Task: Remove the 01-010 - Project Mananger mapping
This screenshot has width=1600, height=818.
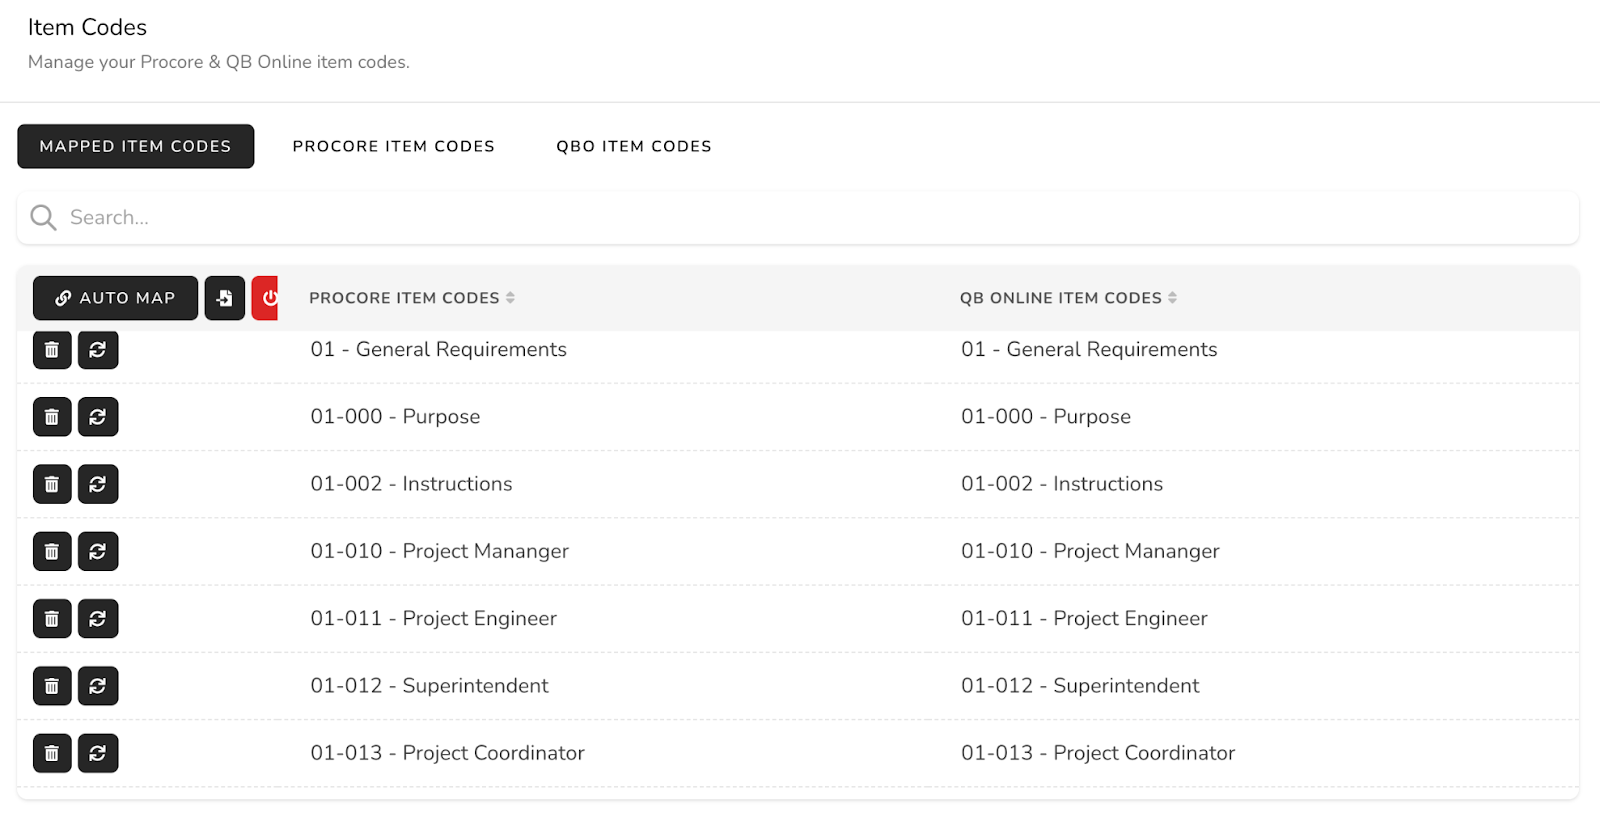Action: (x=52, y=551)
